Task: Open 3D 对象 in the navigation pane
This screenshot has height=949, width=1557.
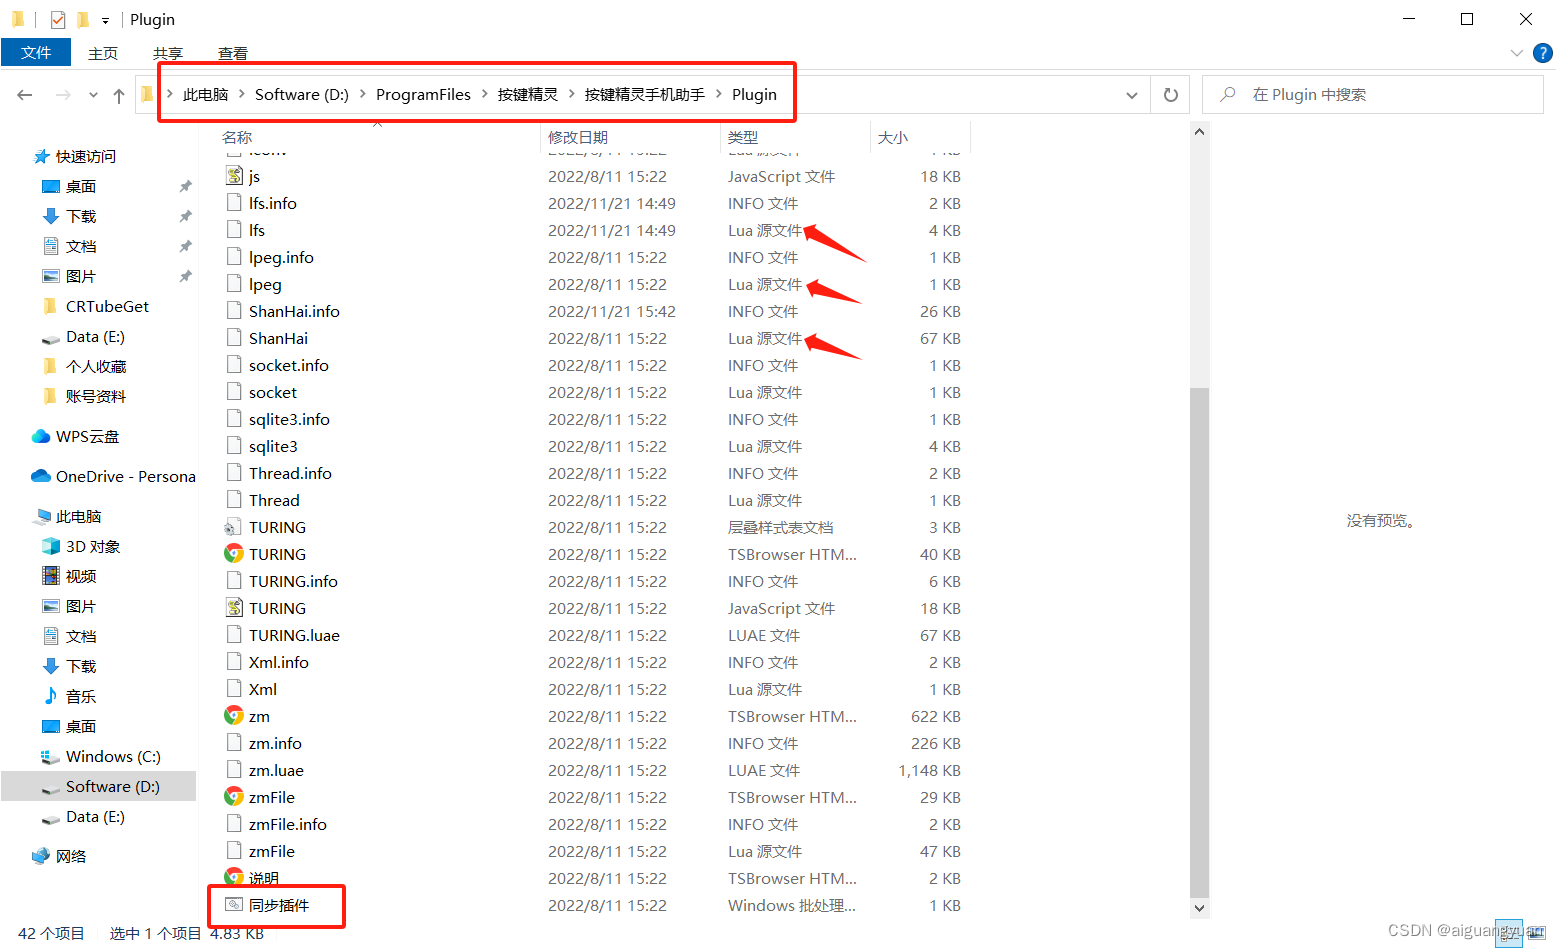Action: click(x=93, y=547)
